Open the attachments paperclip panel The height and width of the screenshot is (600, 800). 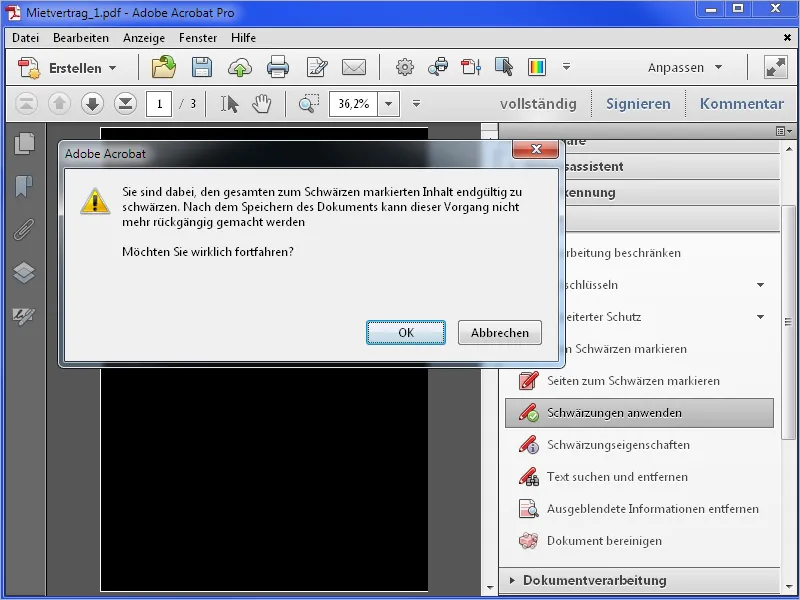[24, 230]
